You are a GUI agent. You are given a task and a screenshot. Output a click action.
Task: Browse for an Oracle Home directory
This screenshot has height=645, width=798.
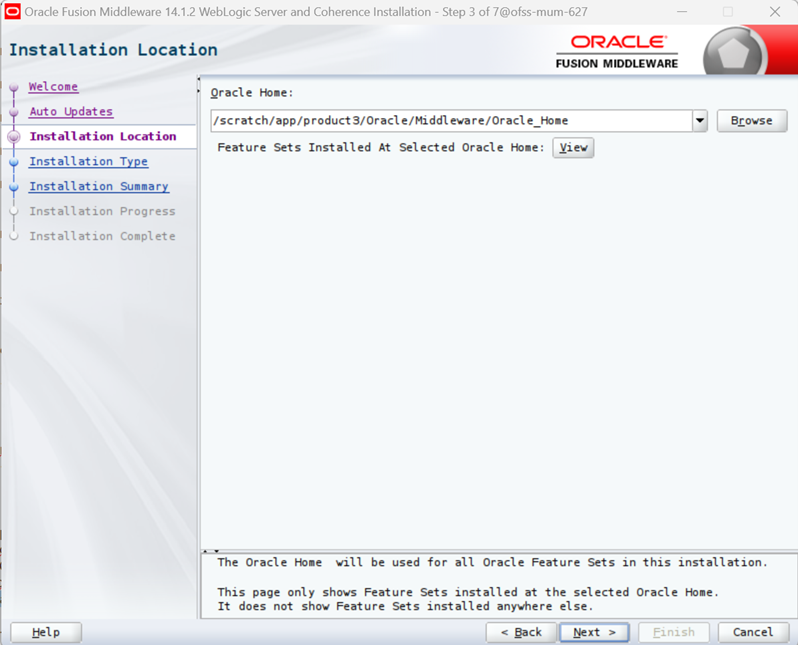coord(752,121)
